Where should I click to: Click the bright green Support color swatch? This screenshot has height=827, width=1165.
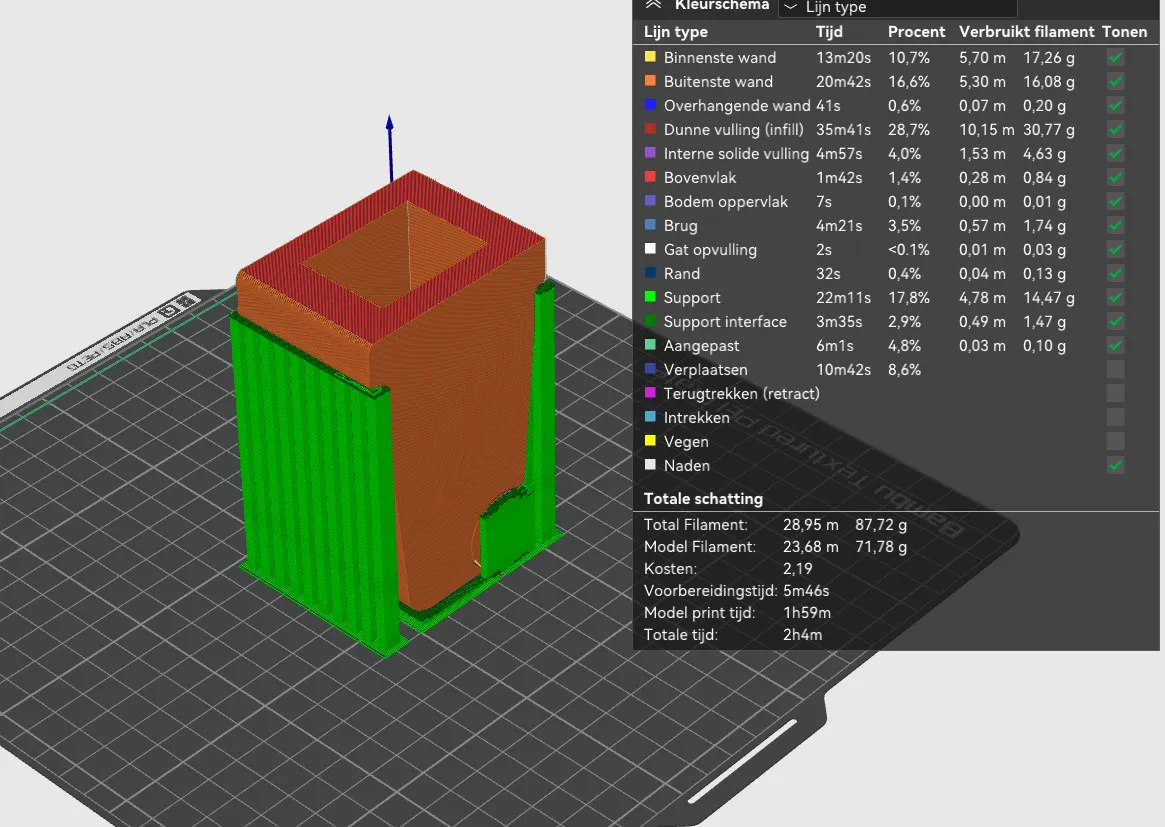click(650, 296)
